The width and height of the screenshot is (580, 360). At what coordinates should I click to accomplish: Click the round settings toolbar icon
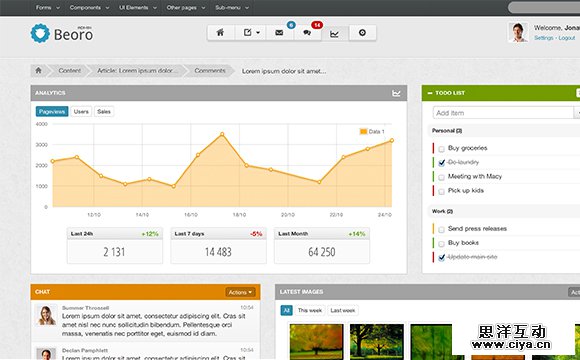[x=362, y=33]
